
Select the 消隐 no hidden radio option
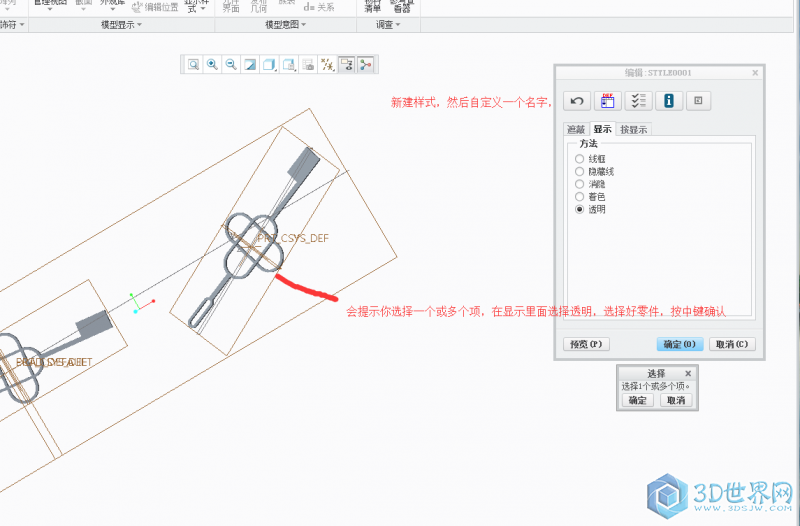click(x=580, y=184)
